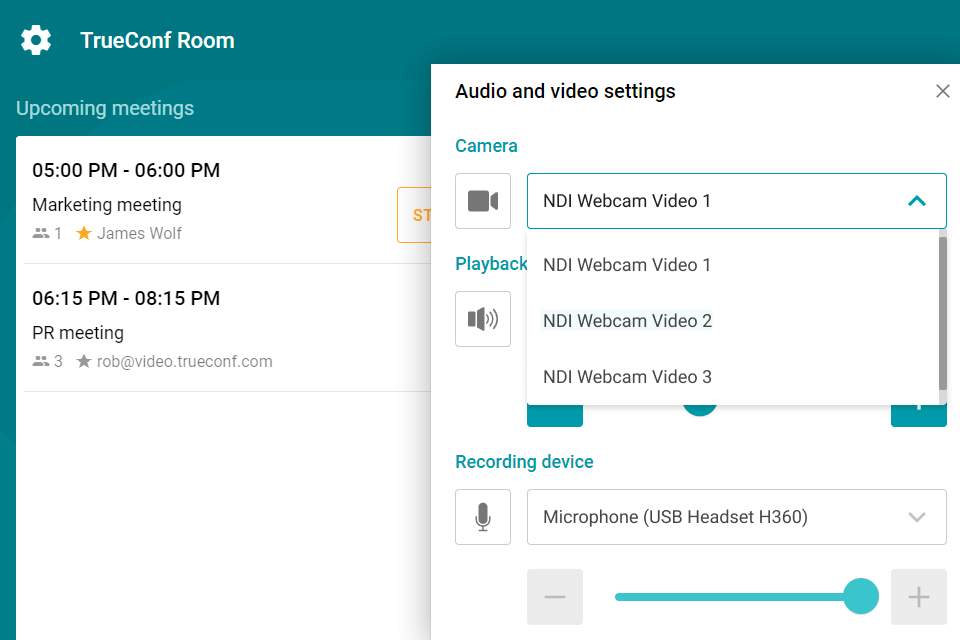Click the speaker playback test icon
The image size is (960, 640).
click(482, 319)
